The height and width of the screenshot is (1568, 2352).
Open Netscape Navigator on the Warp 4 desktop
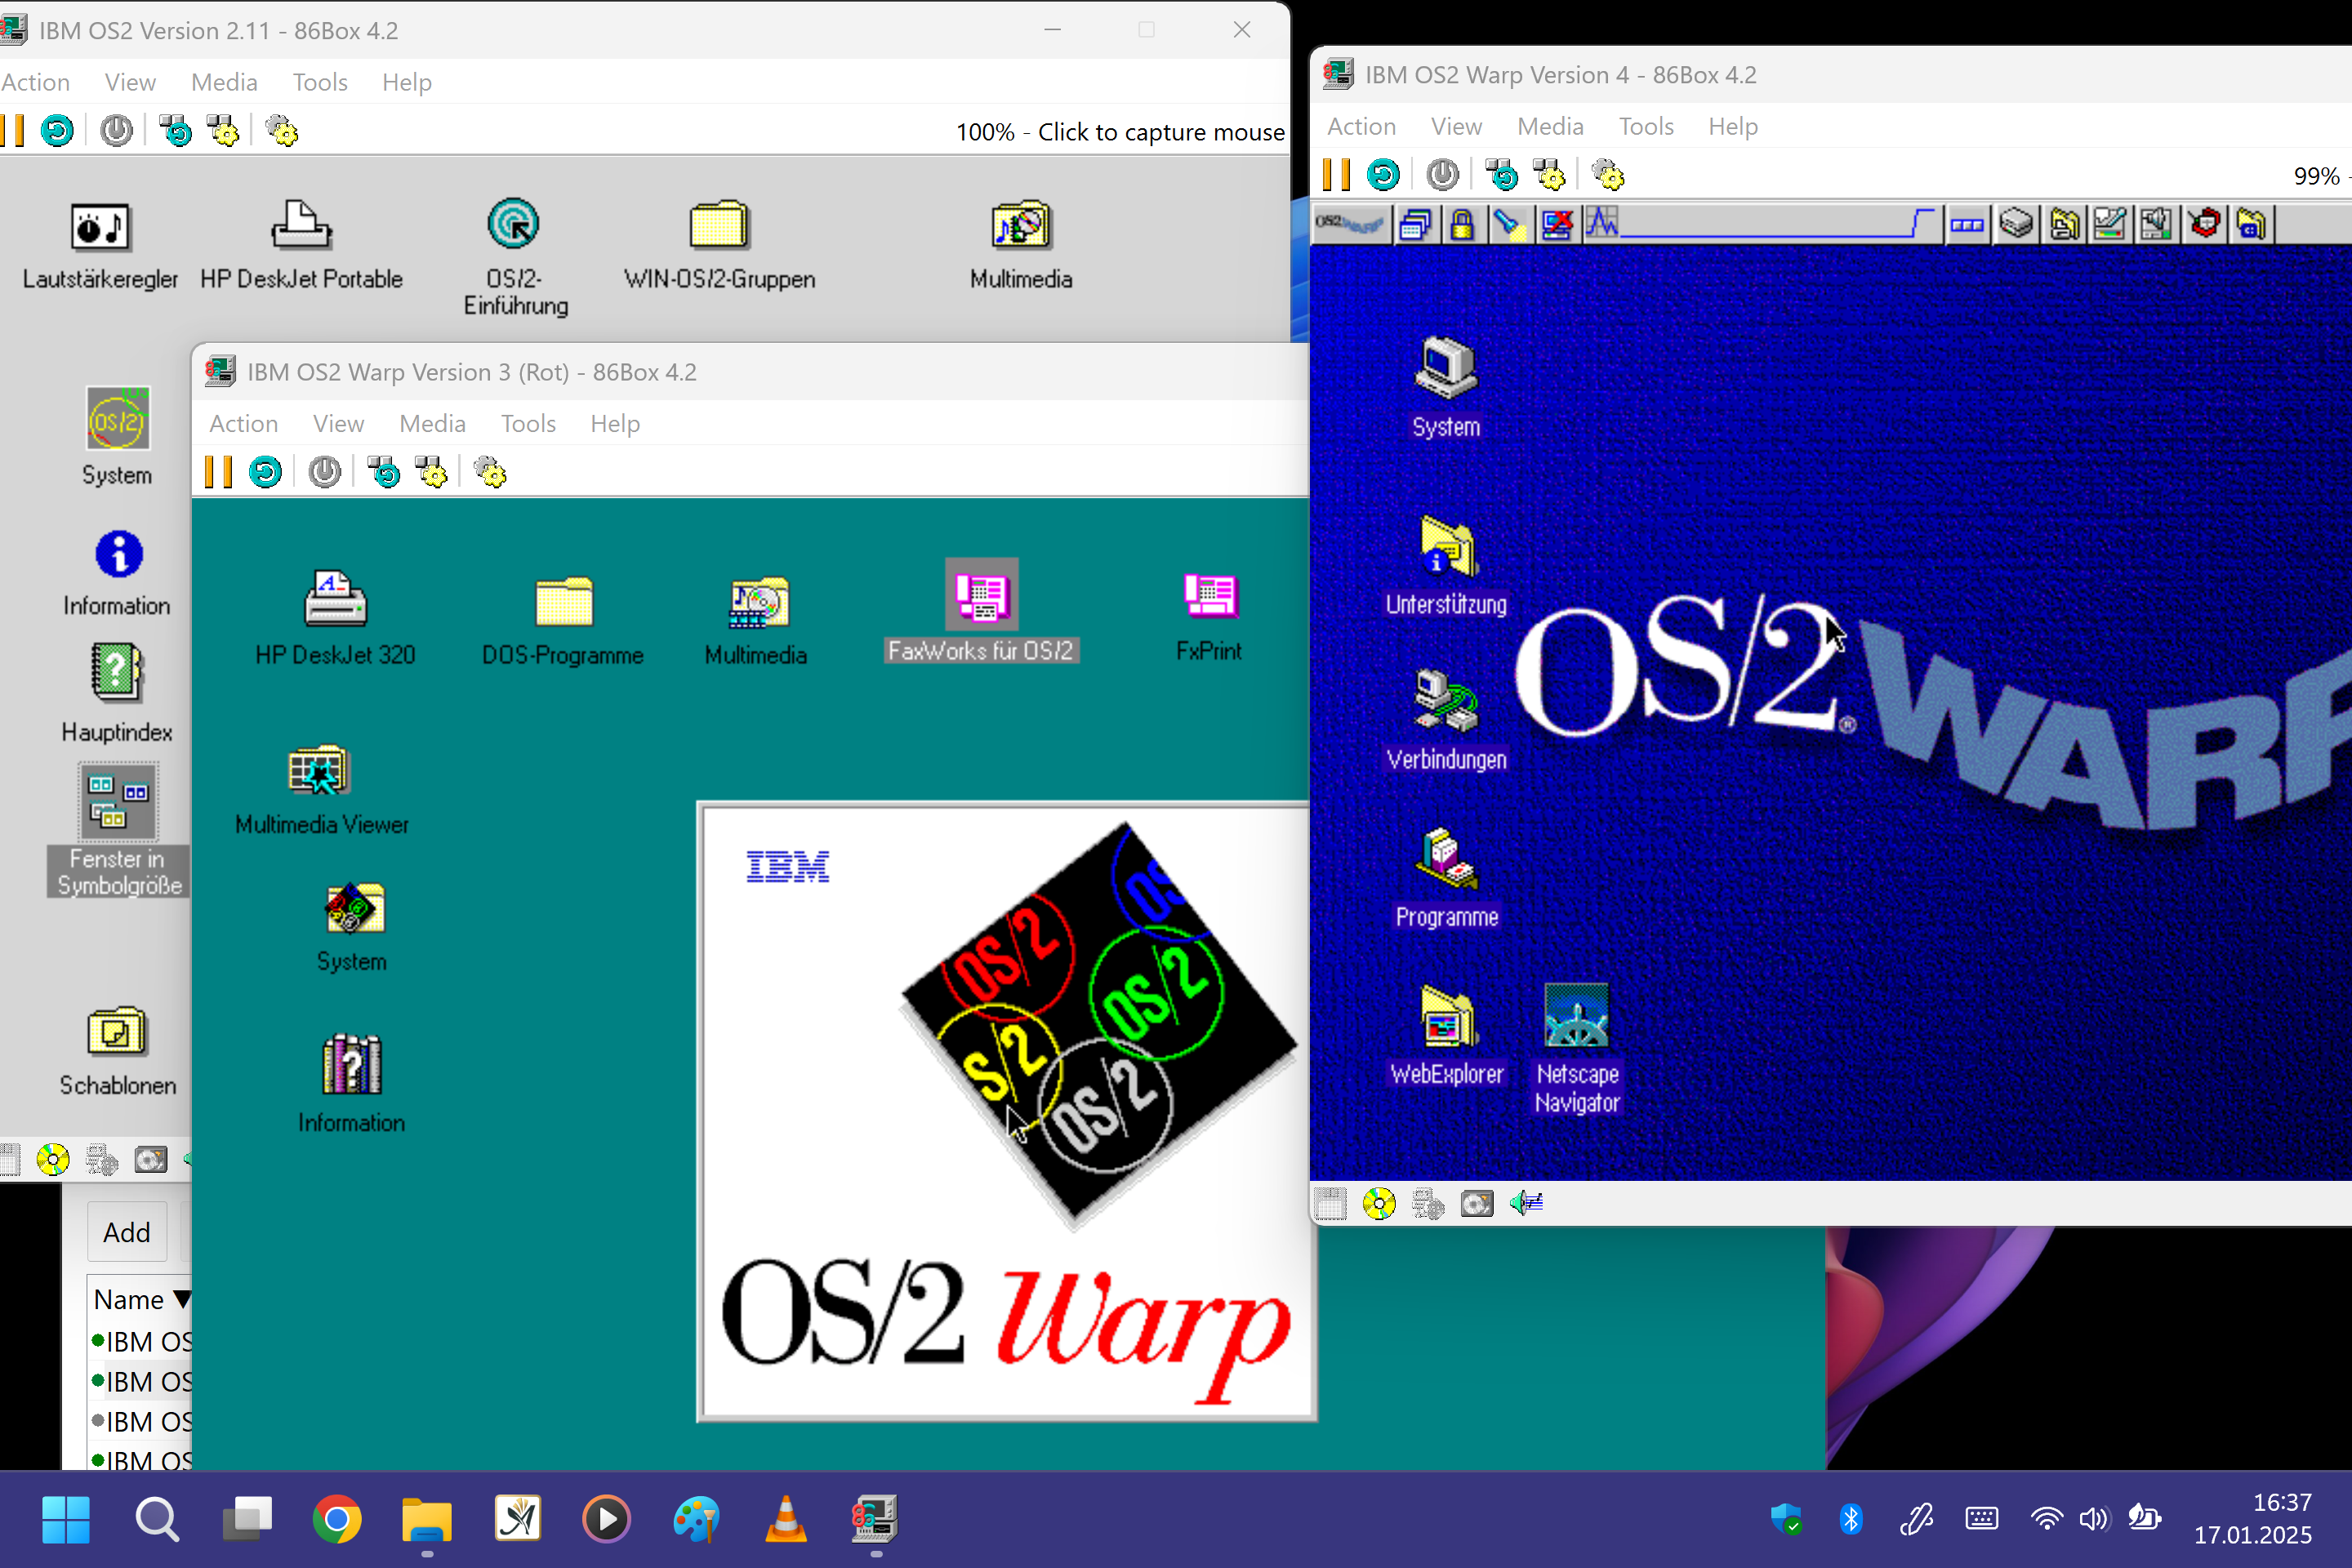pyautogui.click(x=1577, y=1049)
